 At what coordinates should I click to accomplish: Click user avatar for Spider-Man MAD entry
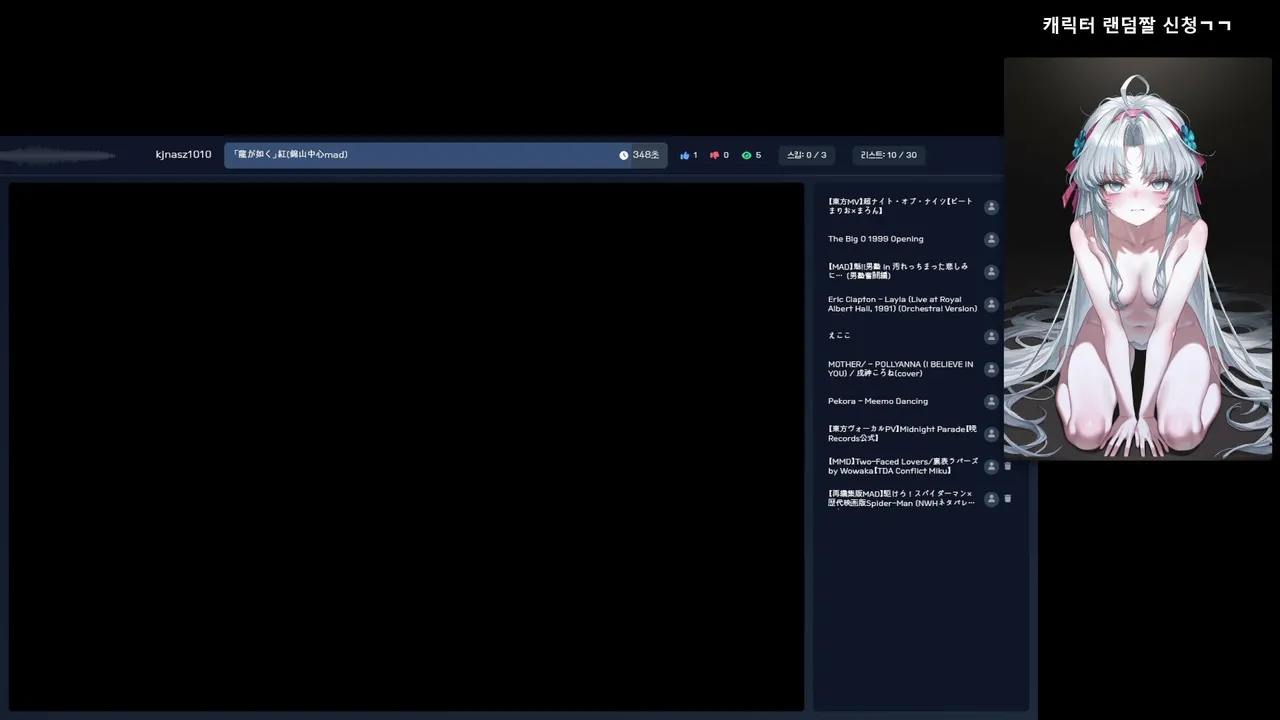(x=991, y=499)
